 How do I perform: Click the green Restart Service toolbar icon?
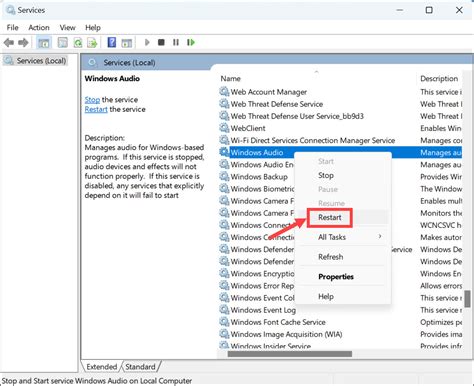(x=191, y=42)
